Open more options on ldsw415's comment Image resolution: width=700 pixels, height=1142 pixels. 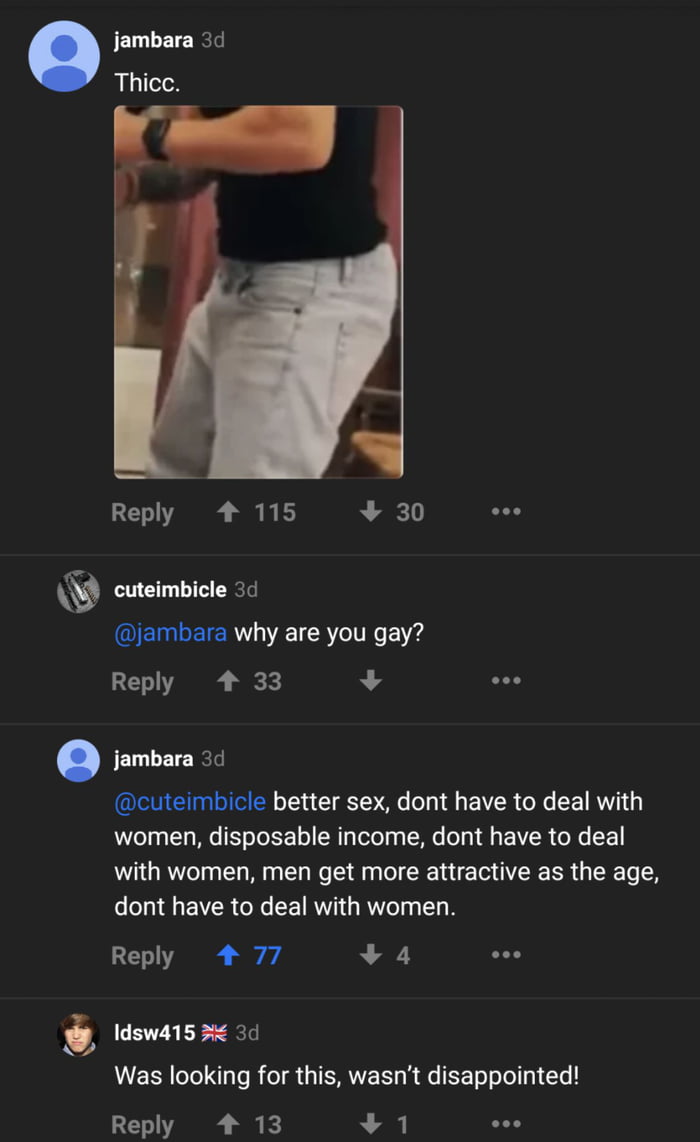click(506, 1124)
